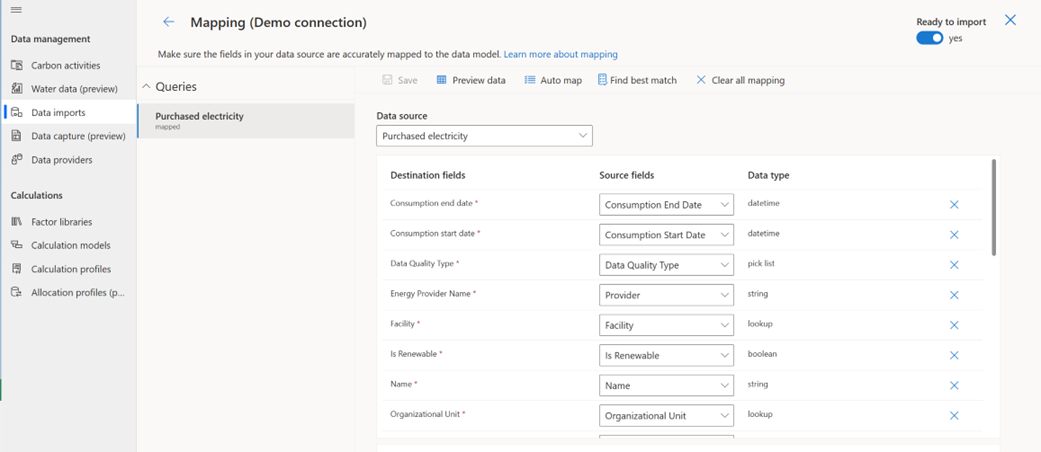Click the mapping table vertical scrollbar
The width and height of the screenshot is (1041, 452).
click(x=993, y=208)
